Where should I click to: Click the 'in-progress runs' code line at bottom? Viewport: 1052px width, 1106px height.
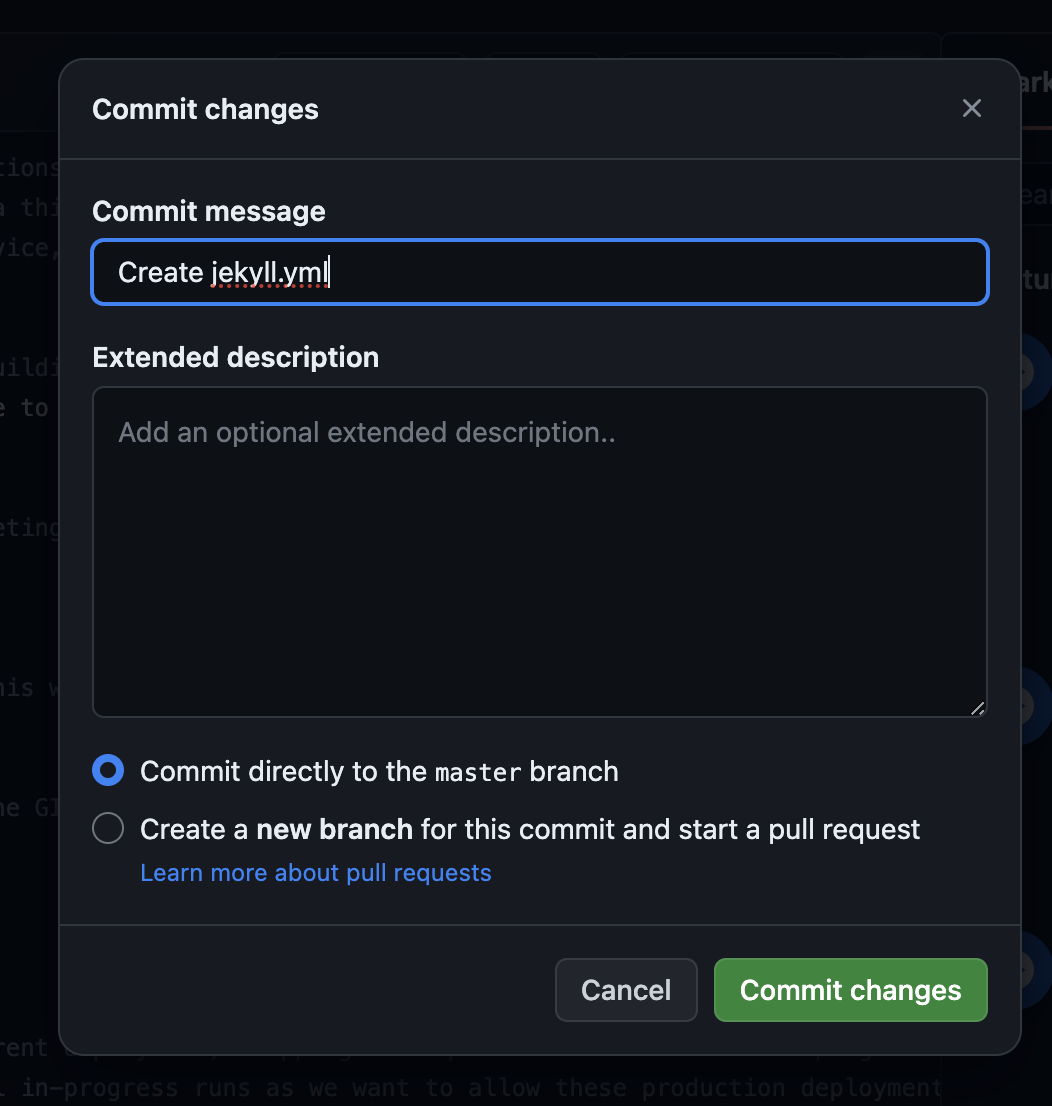500,1088
